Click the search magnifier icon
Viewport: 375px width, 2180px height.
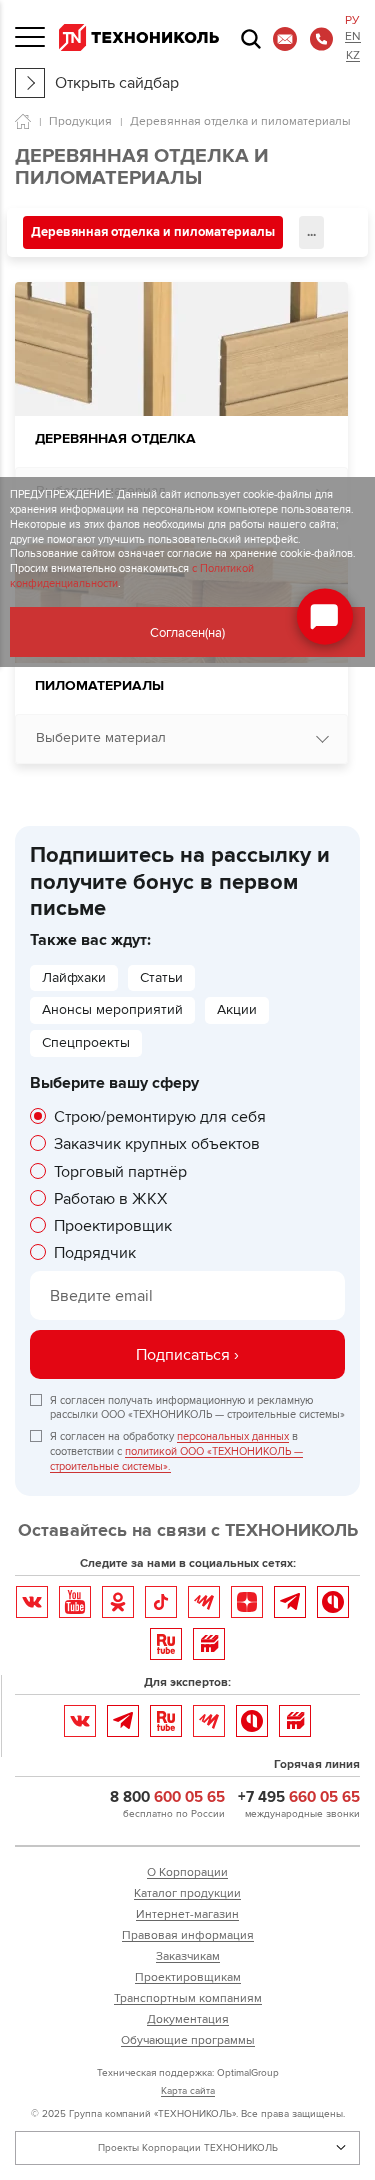[251, 39]
